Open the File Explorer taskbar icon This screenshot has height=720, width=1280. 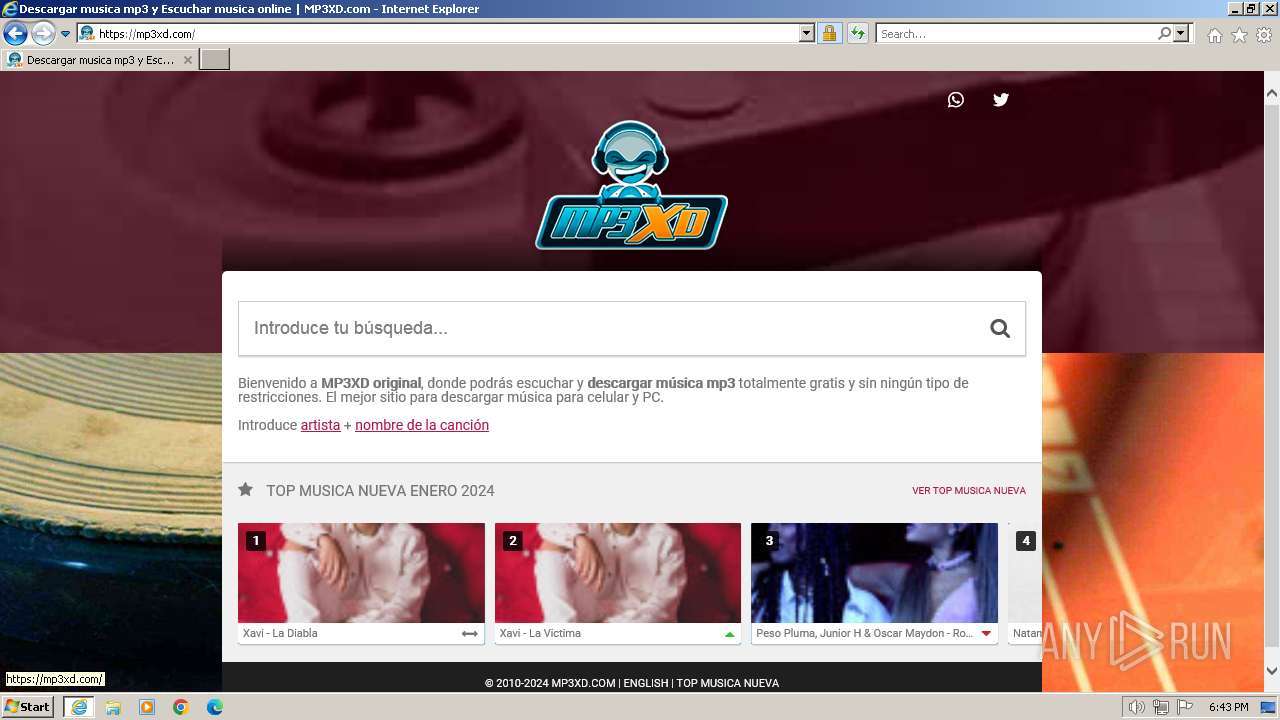113,707
